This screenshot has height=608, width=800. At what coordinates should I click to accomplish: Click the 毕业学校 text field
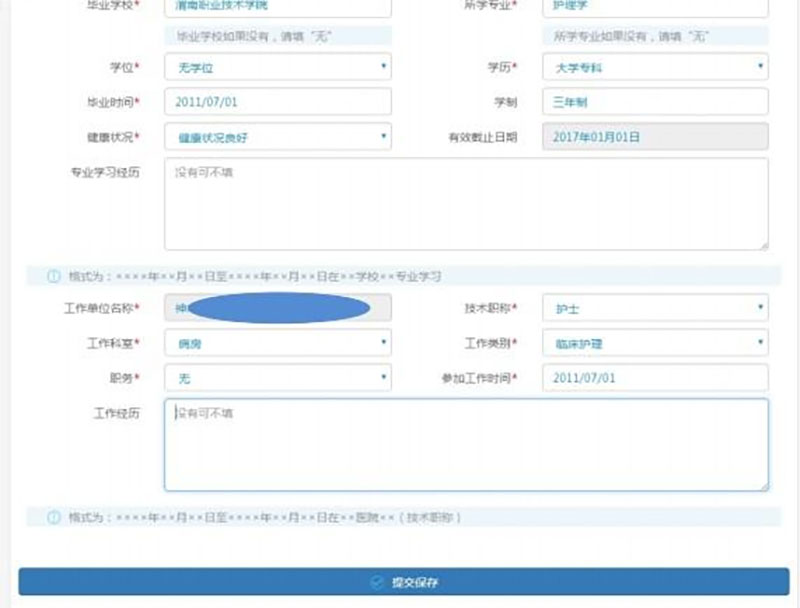(x=277, y=6)
